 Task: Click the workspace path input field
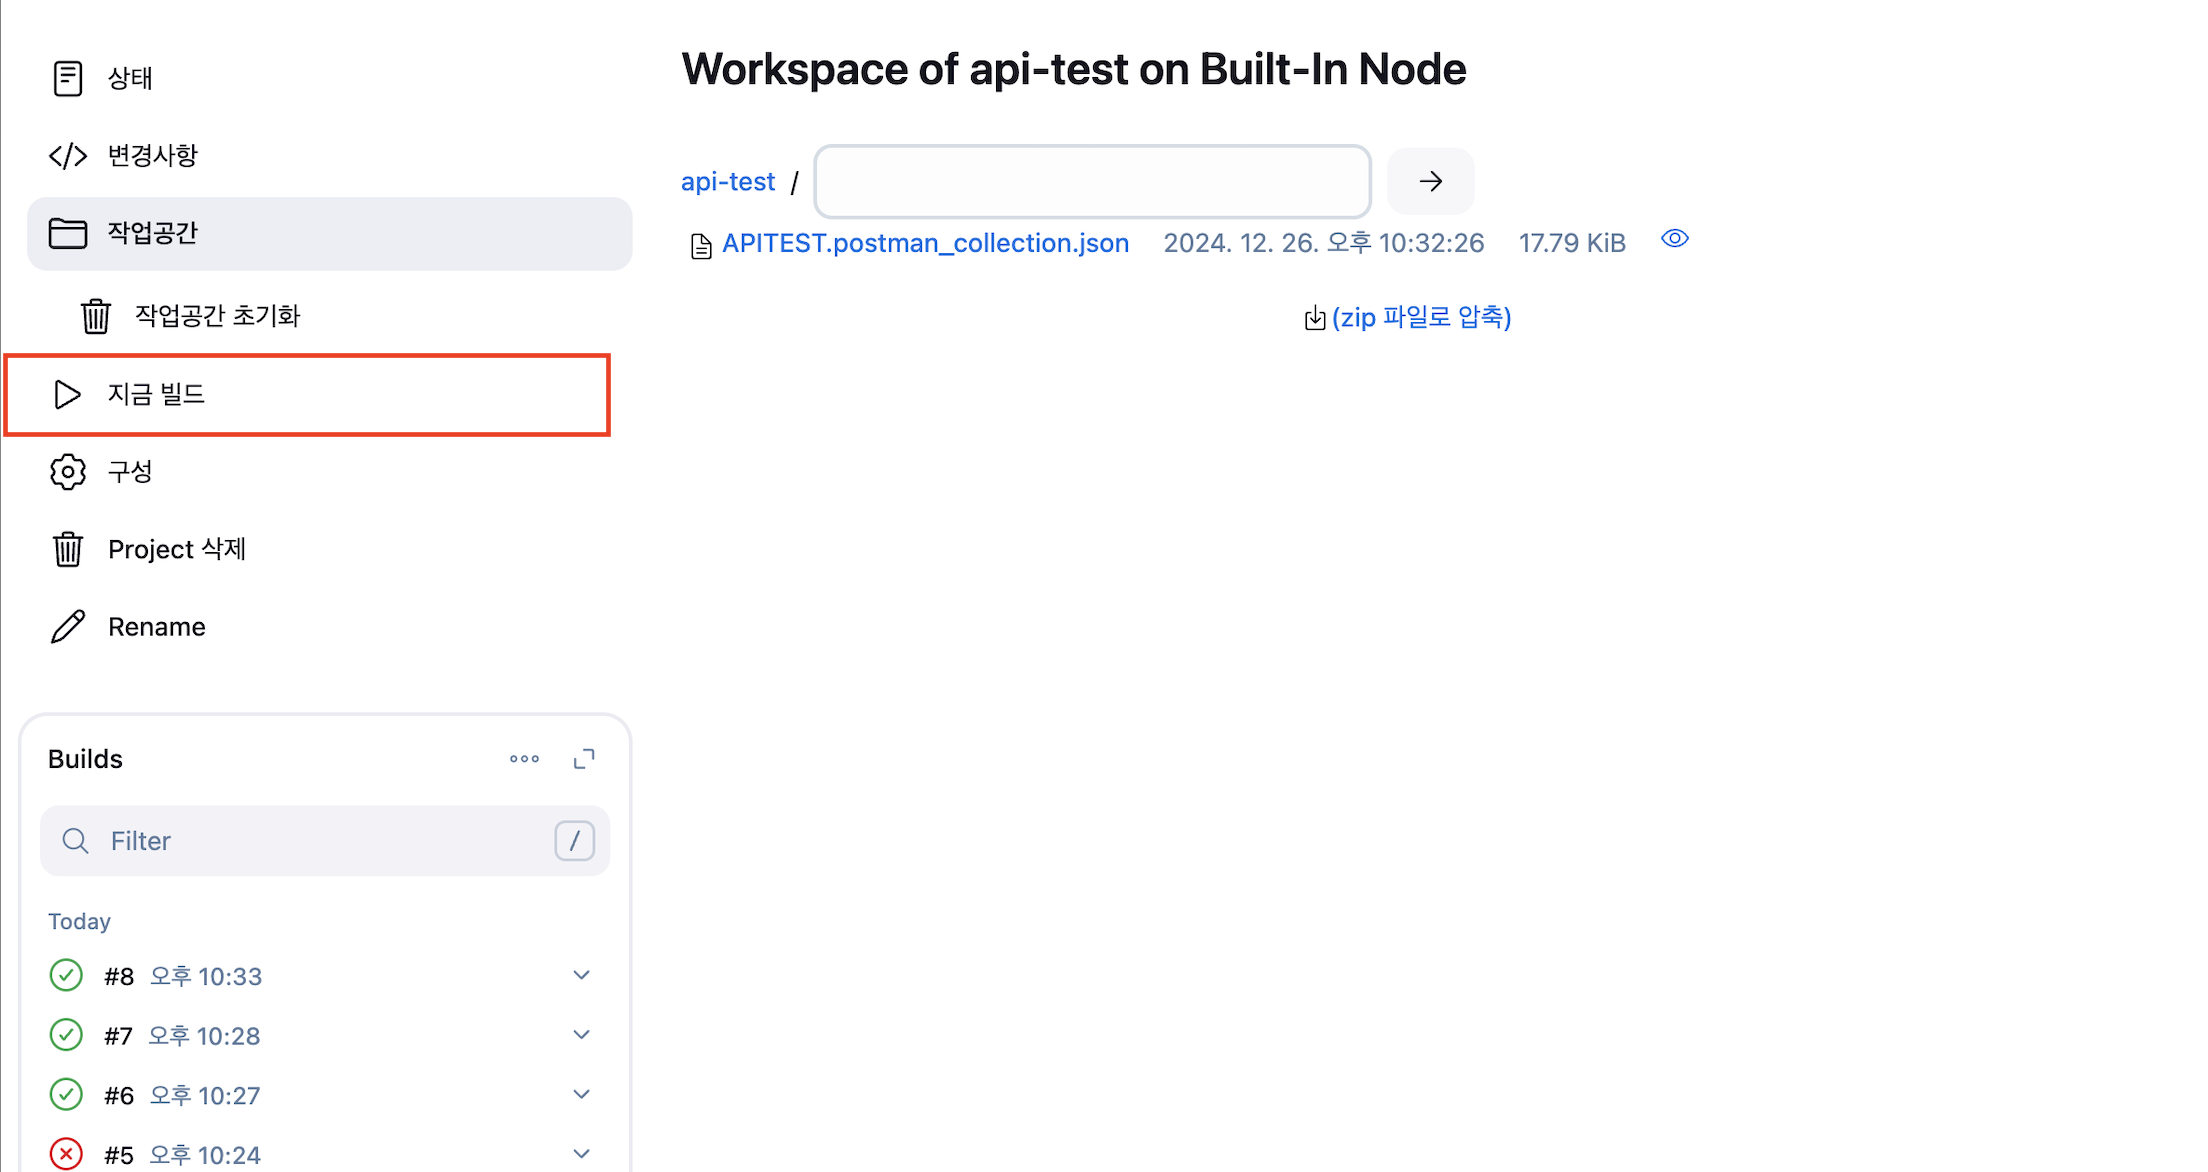(1092, 182)
